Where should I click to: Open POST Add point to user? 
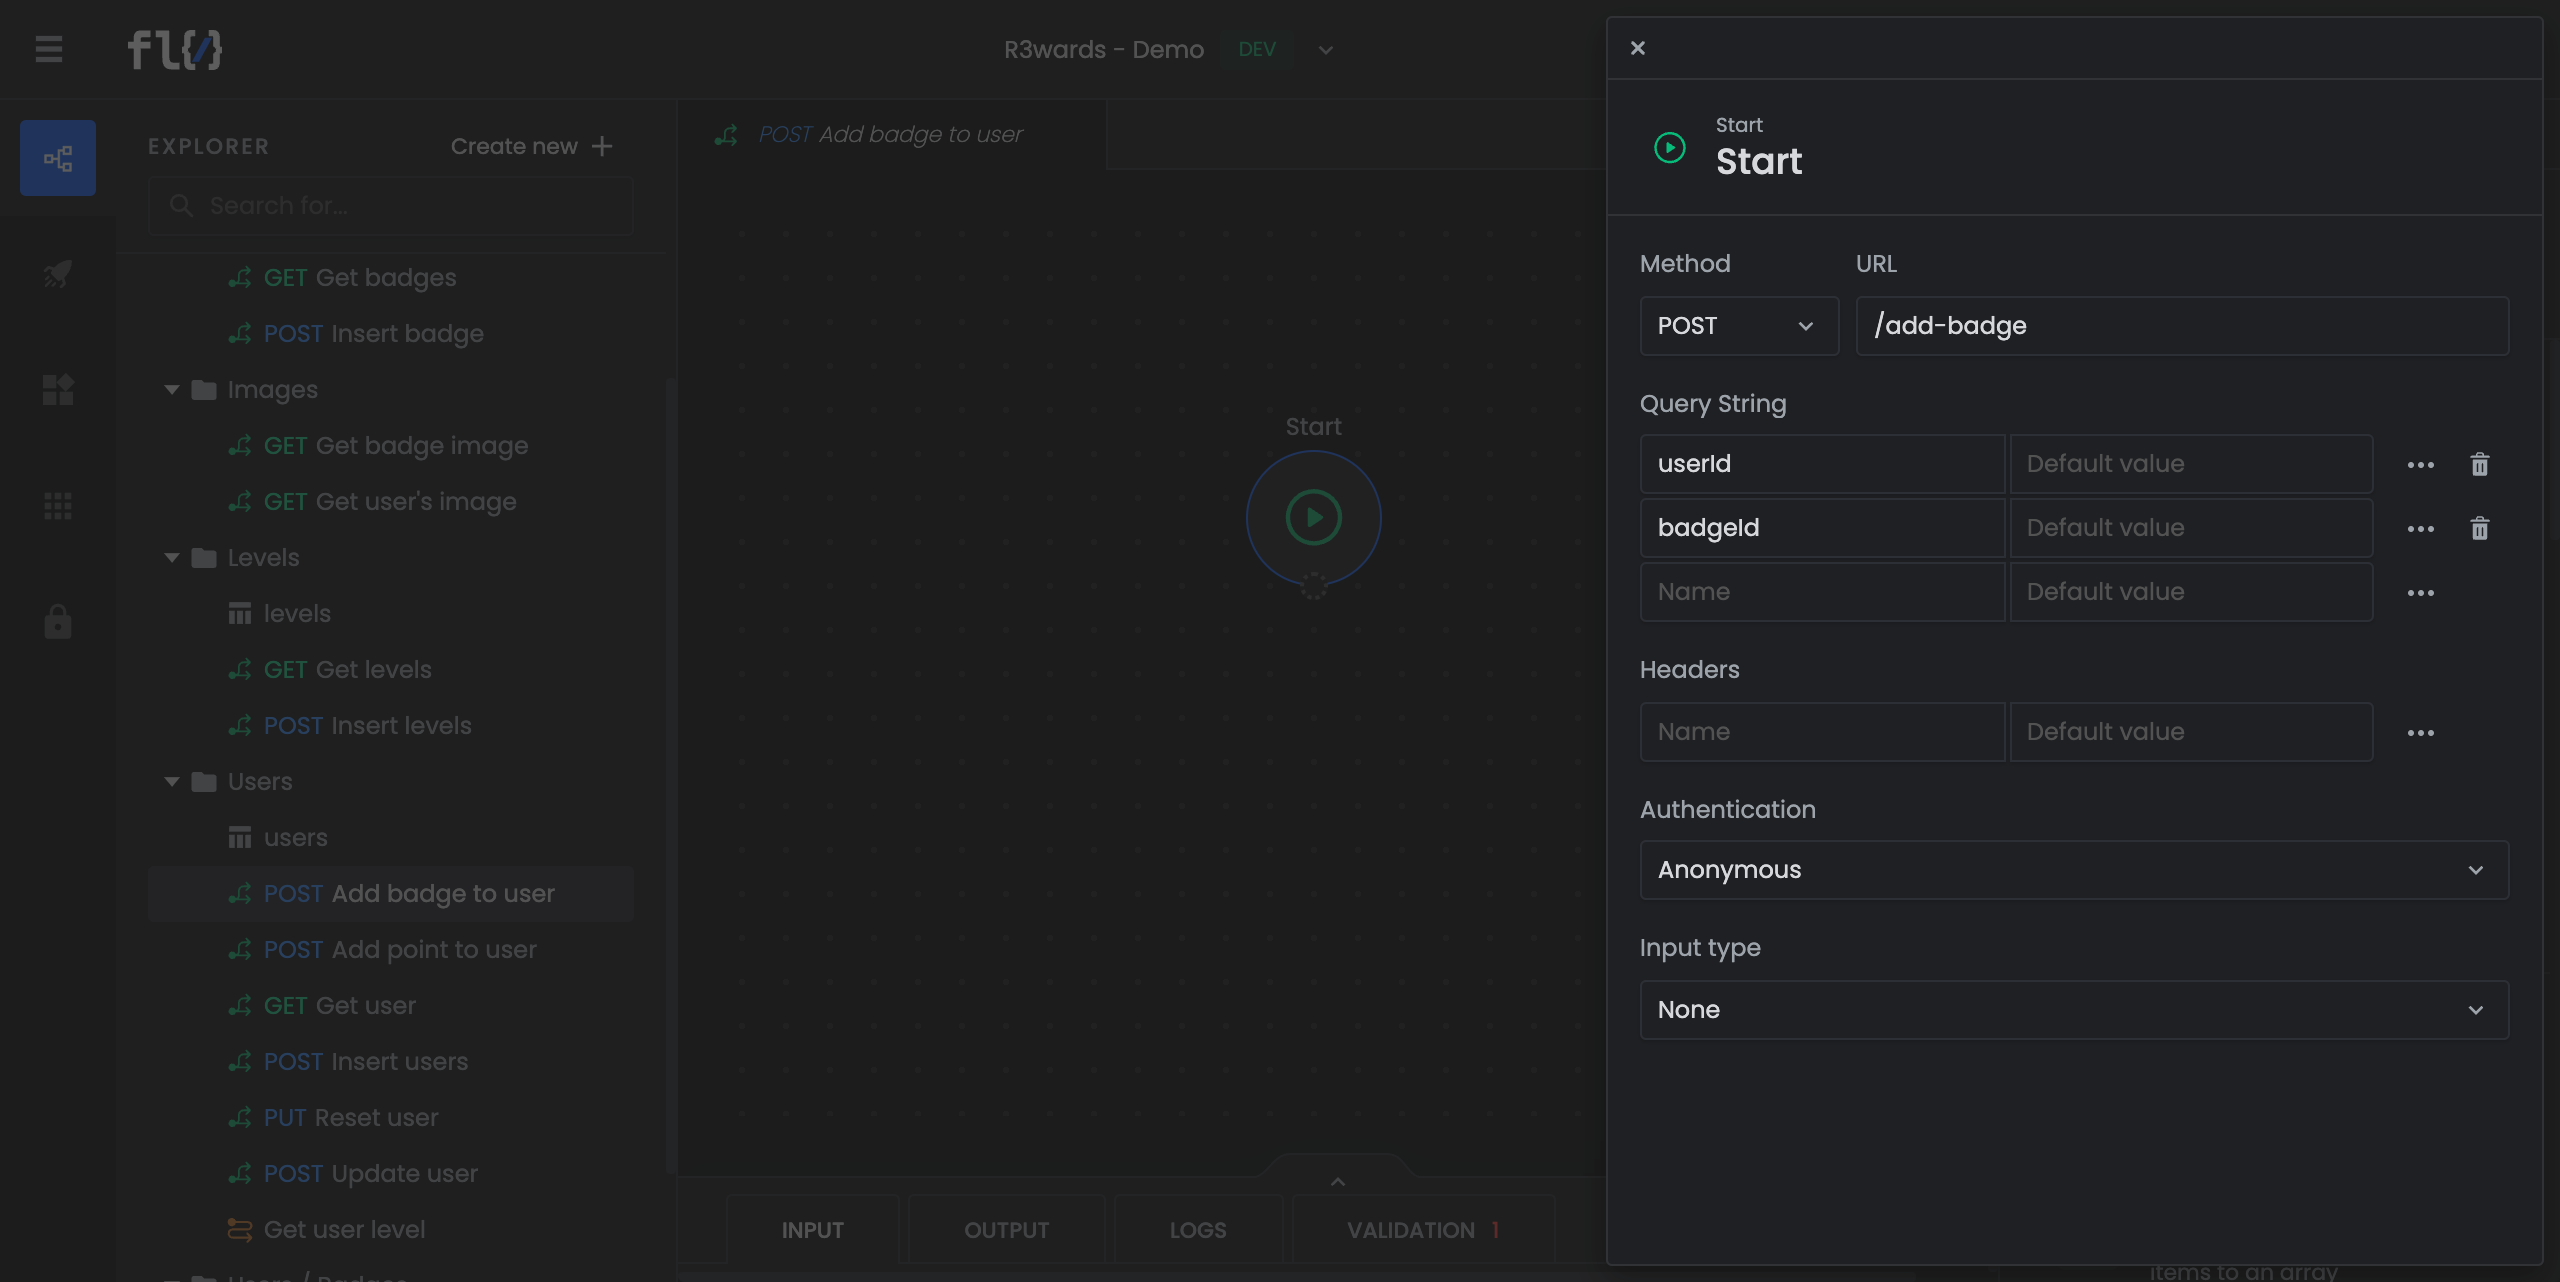pyautogui.click(x=400, y=950)
